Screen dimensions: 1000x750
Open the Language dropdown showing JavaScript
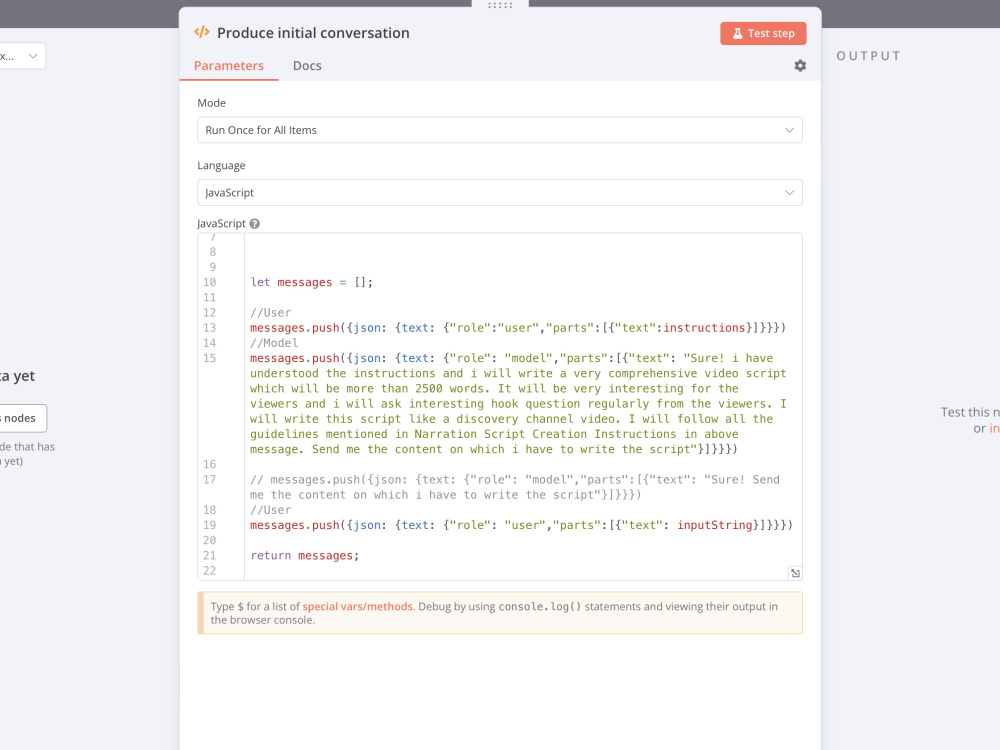[x=500, y=193]
